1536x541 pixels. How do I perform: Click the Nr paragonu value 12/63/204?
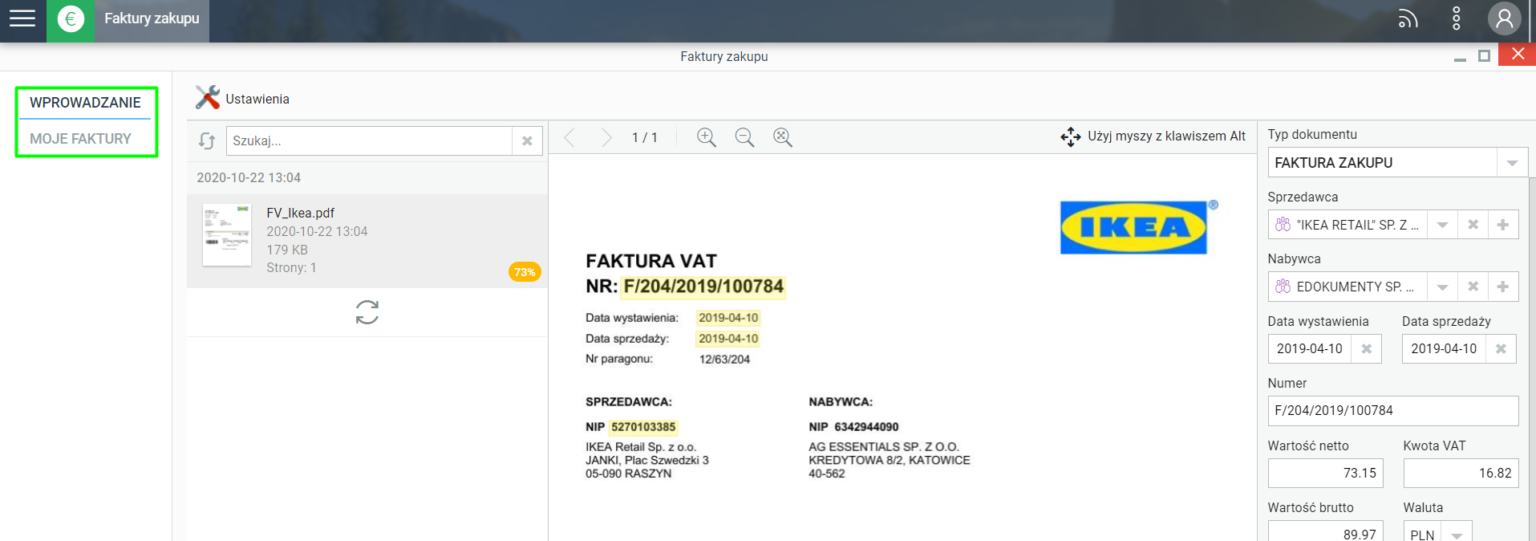(x=725, y=359)
